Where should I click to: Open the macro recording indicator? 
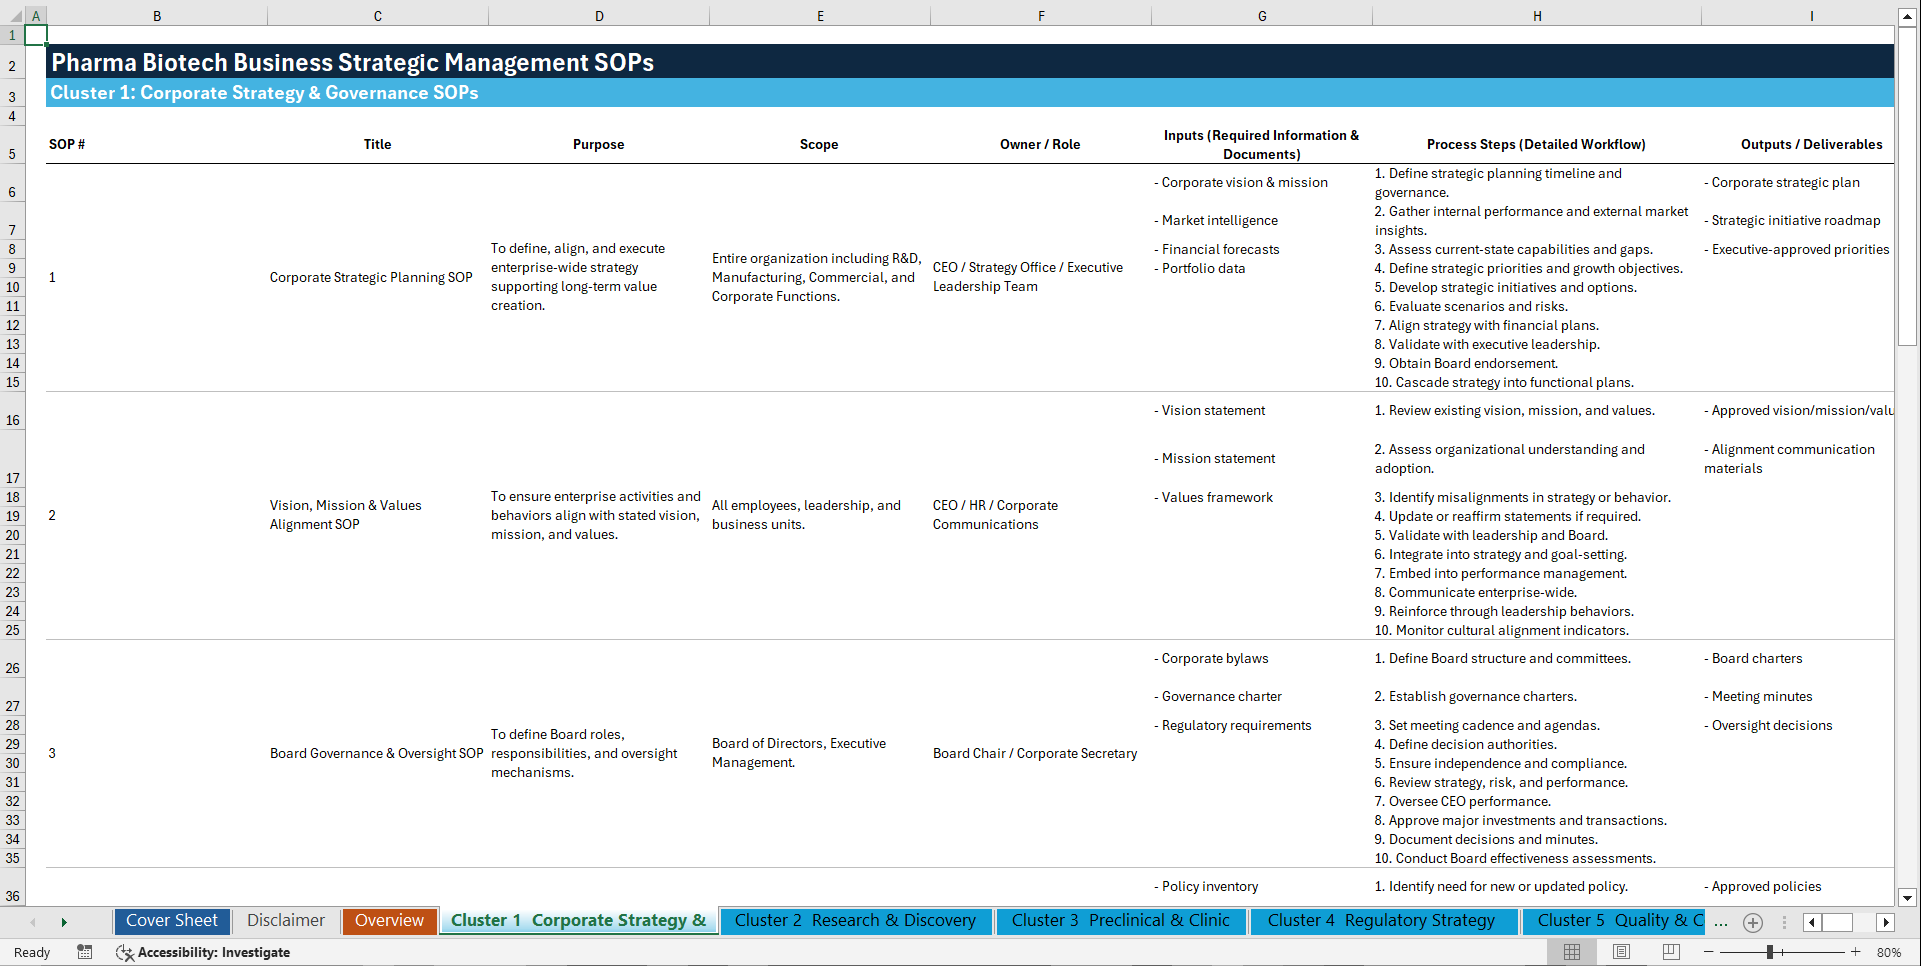[85, 952]
